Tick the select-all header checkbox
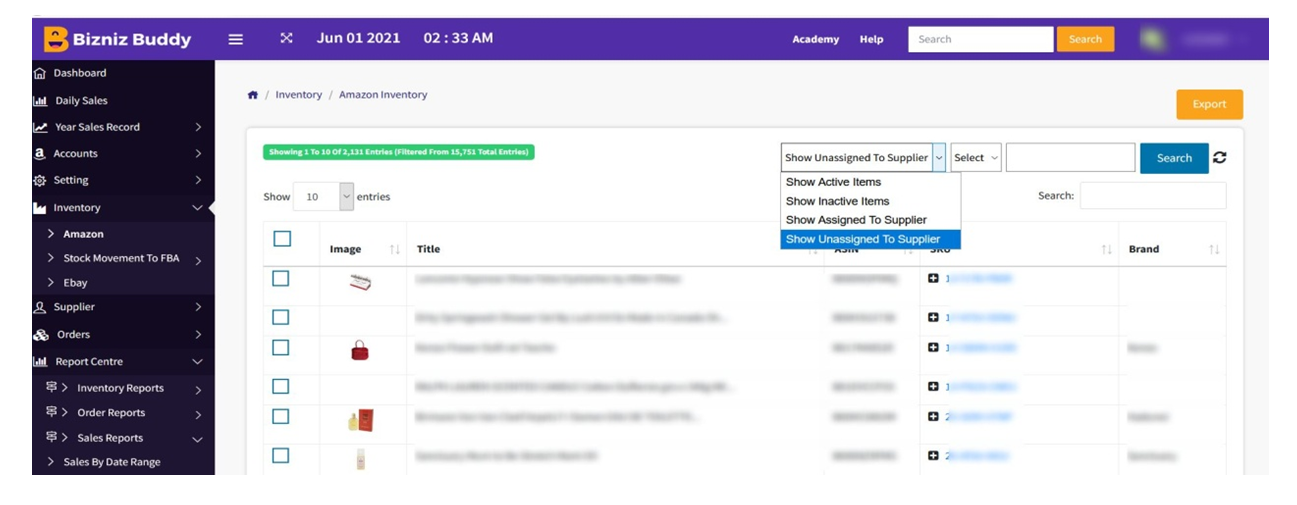This screenshot has width=1297, height=505. tap(282, 238)
